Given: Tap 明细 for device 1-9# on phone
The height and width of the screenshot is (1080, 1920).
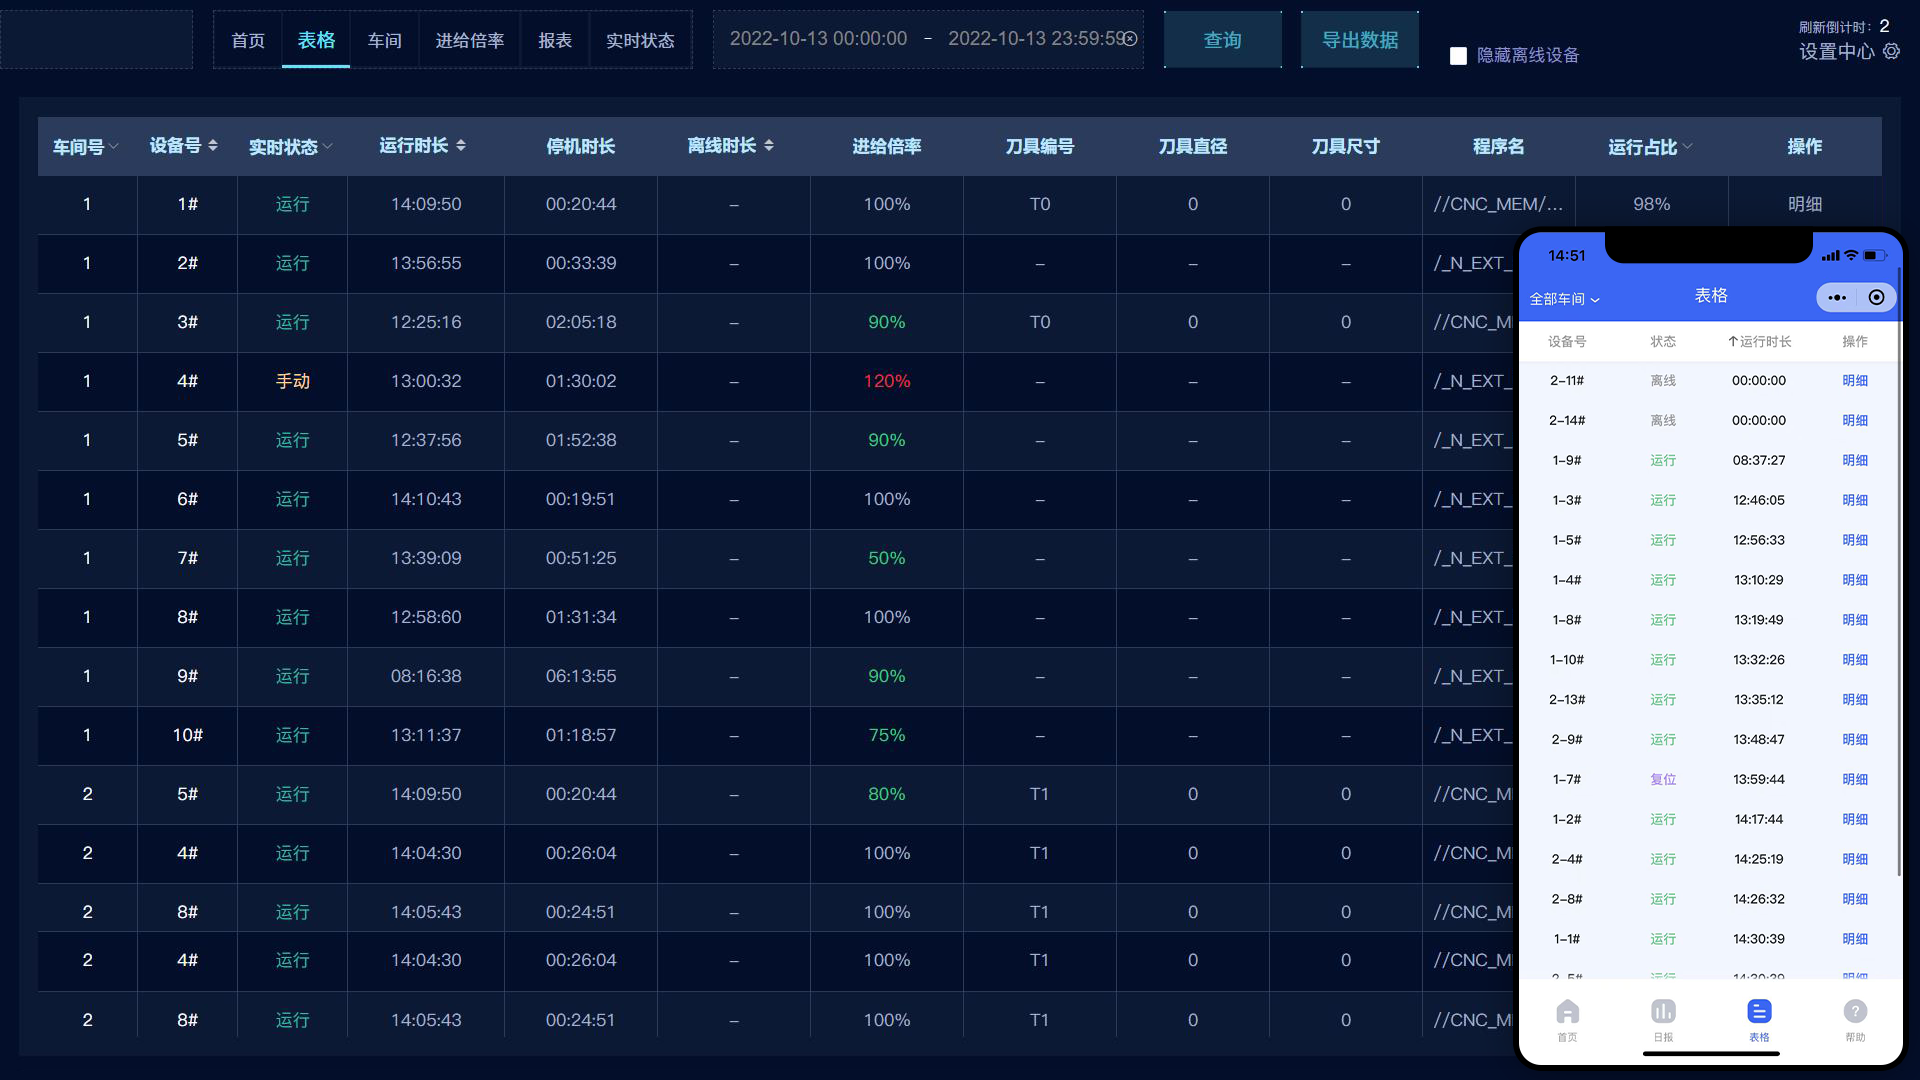Looking at the screenshot, I should click(x=1855, y=461).
